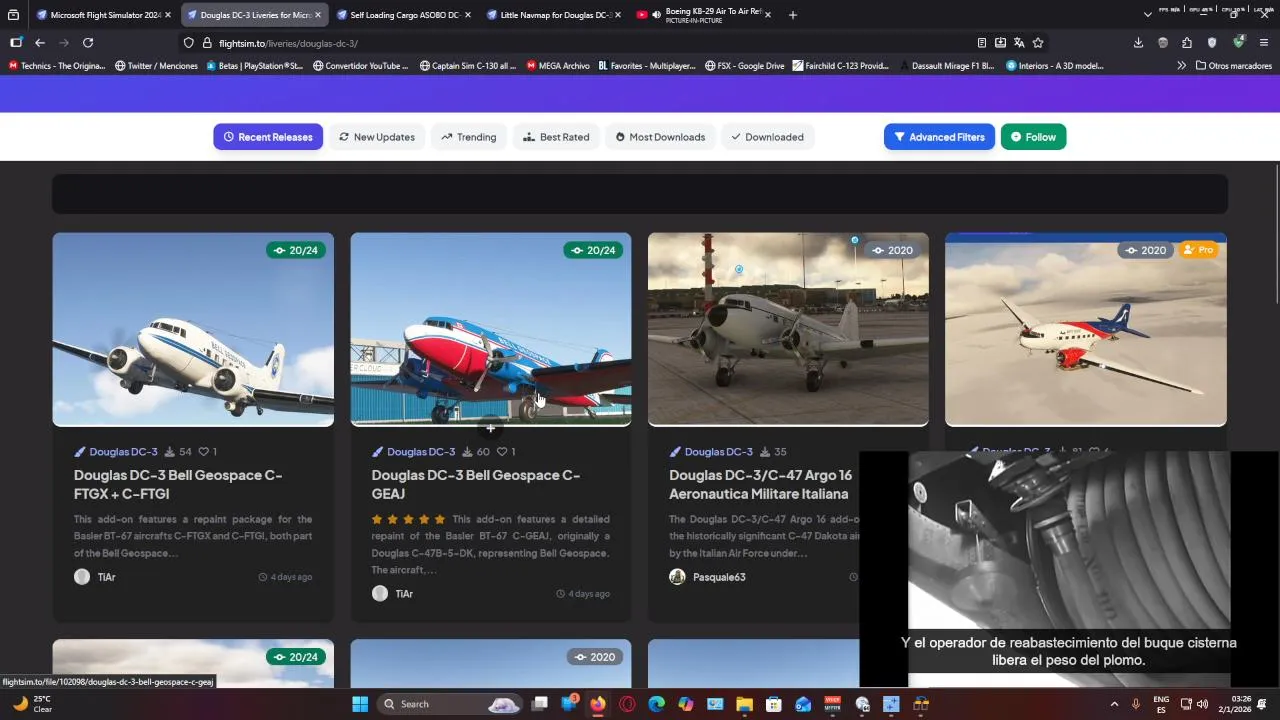This screenshot has width=1280, height=720.
Task: Select the Best Rated sorting tab
Action: pos(556,137)
